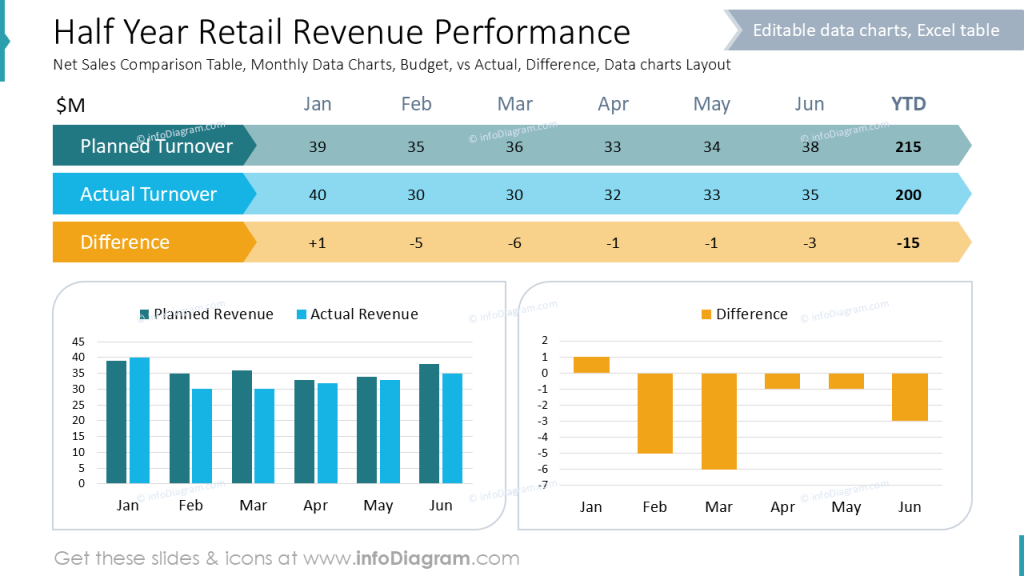Click the arrow tip of Actual Turnover row
Screen dimensions: 1024x576
tap(968, 194)
